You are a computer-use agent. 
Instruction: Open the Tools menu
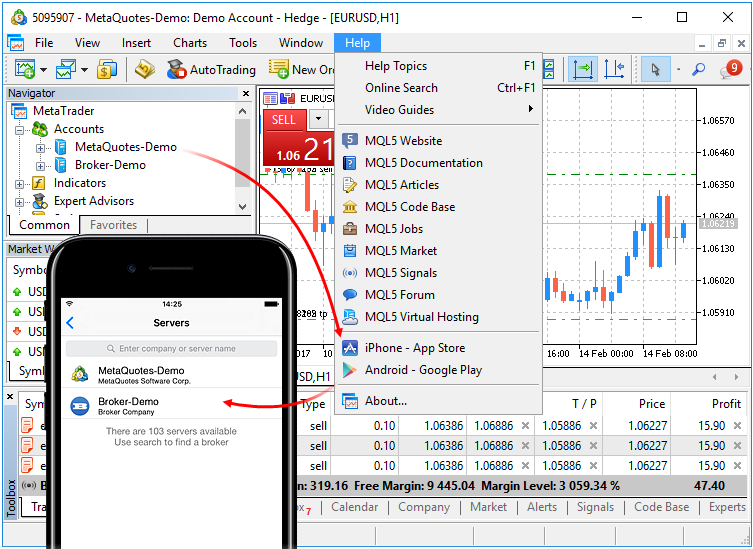tap(243, 43)
